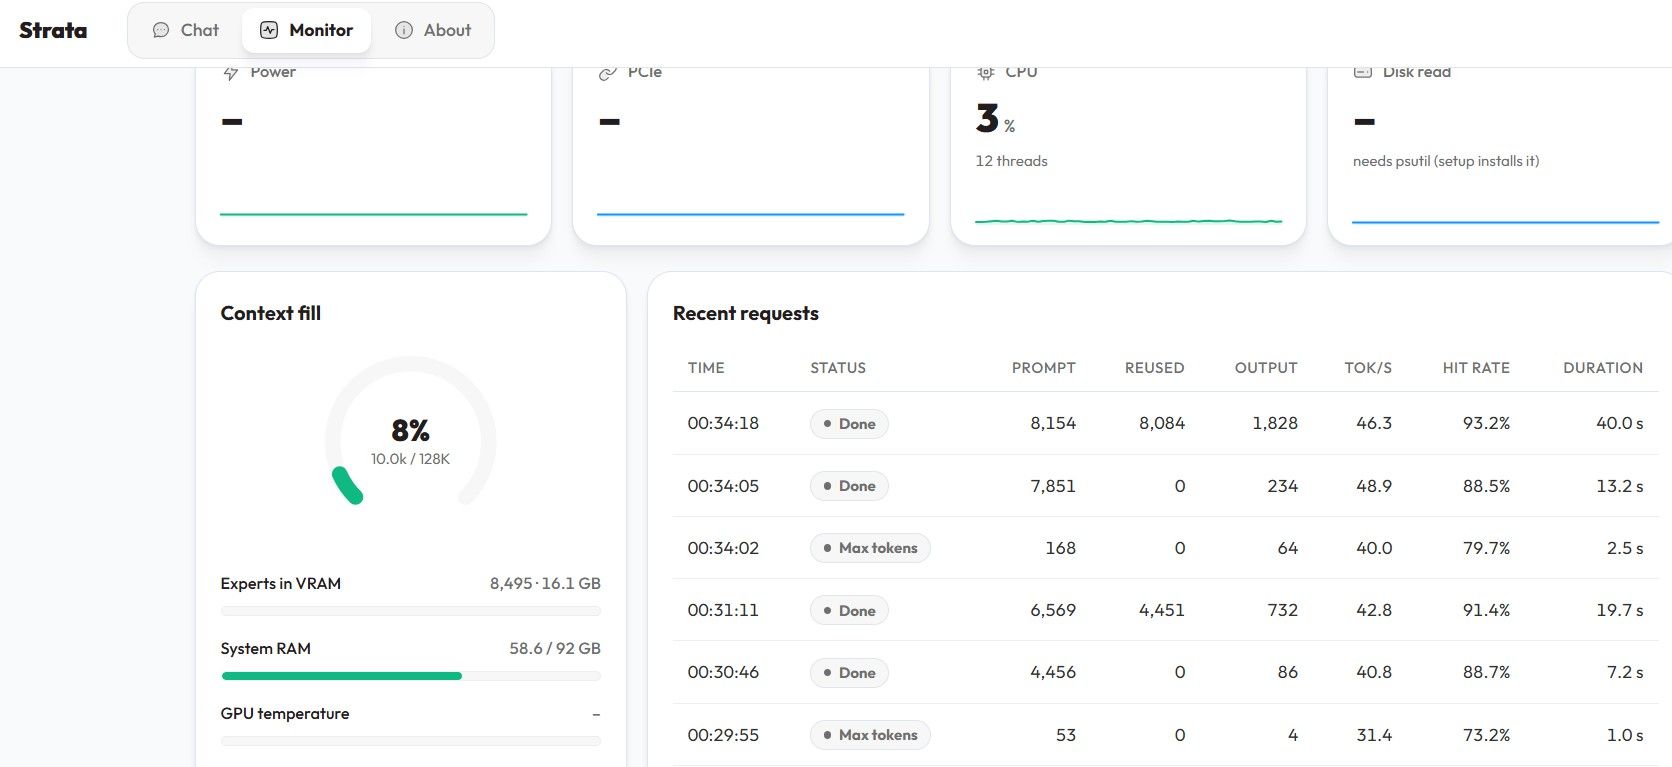Select the Done badge for 00:30:46
The image size is (1672, 767).
[x=849, y=673]
